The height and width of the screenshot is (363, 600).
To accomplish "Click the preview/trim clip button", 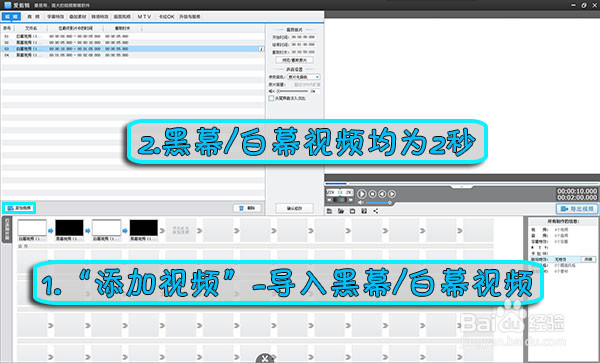I will tap(295, 60).
